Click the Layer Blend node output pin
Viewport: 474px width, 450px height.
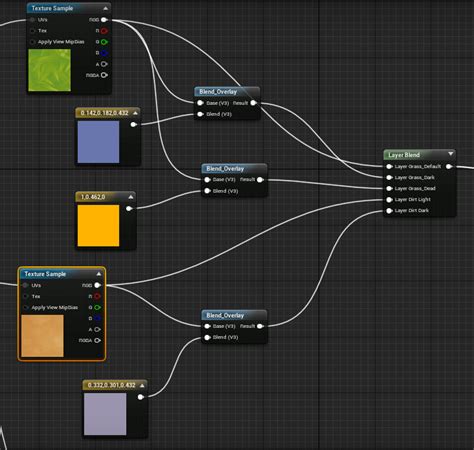pyautogui.click(x=449, y=166)
